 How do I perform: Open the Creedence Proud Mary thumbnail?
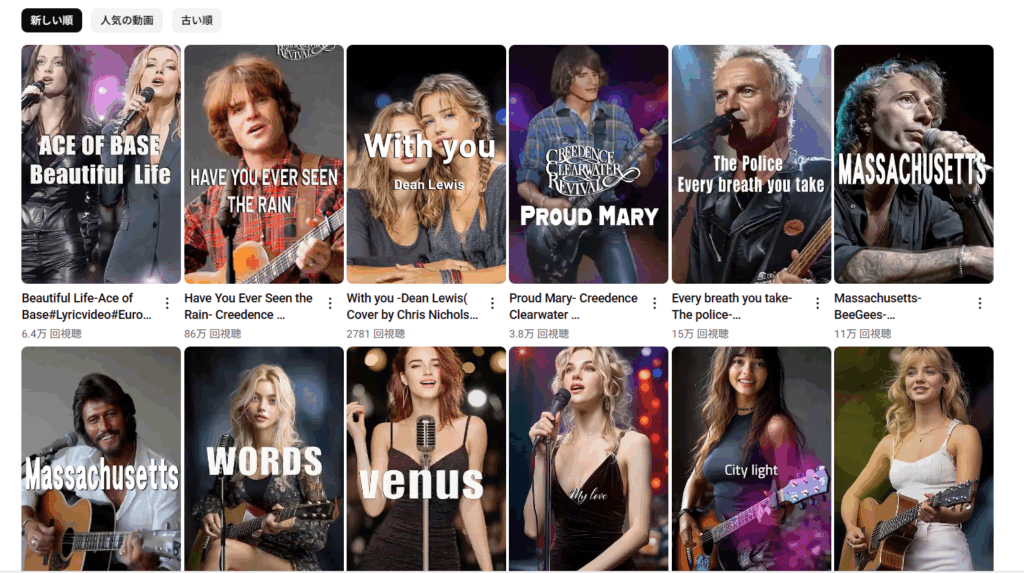pos(589,164)
